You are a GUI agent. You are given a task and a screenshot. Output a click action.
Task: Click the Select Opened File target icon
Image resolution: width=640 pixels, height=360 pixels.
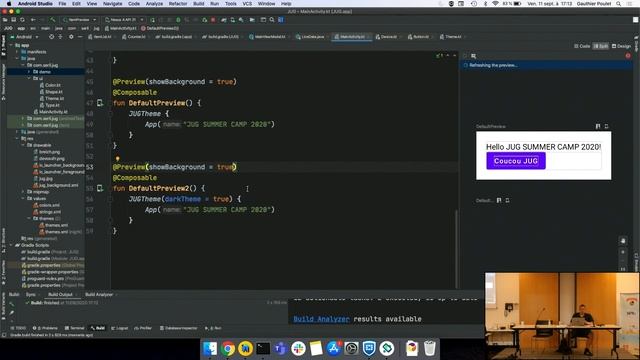click(x=51, y=37)
